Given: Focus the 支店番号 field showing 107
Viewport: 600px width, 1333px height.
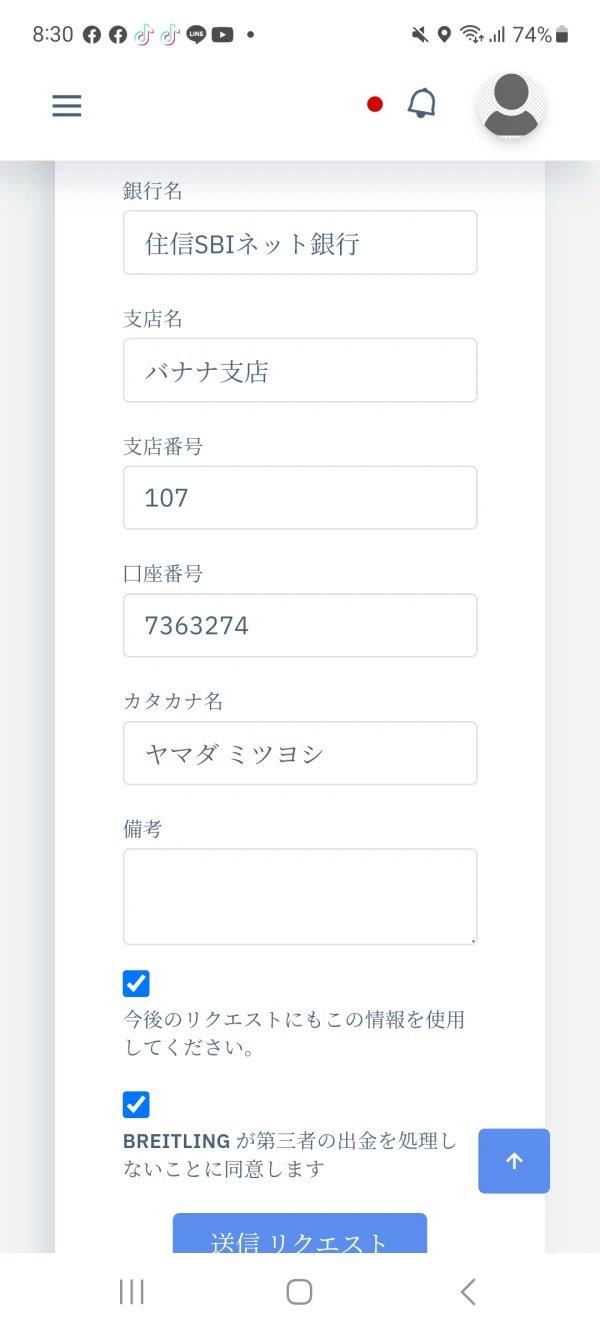Looking at the screenshot, I should (x=299, y=497).
